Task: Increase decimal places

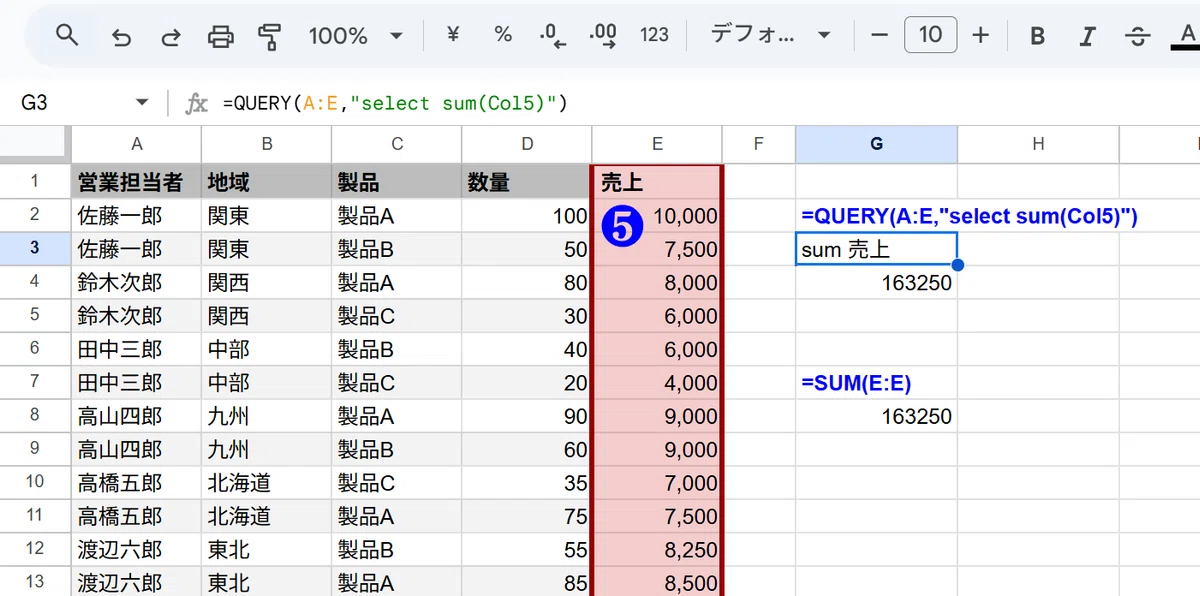Action: pos(603,36)
